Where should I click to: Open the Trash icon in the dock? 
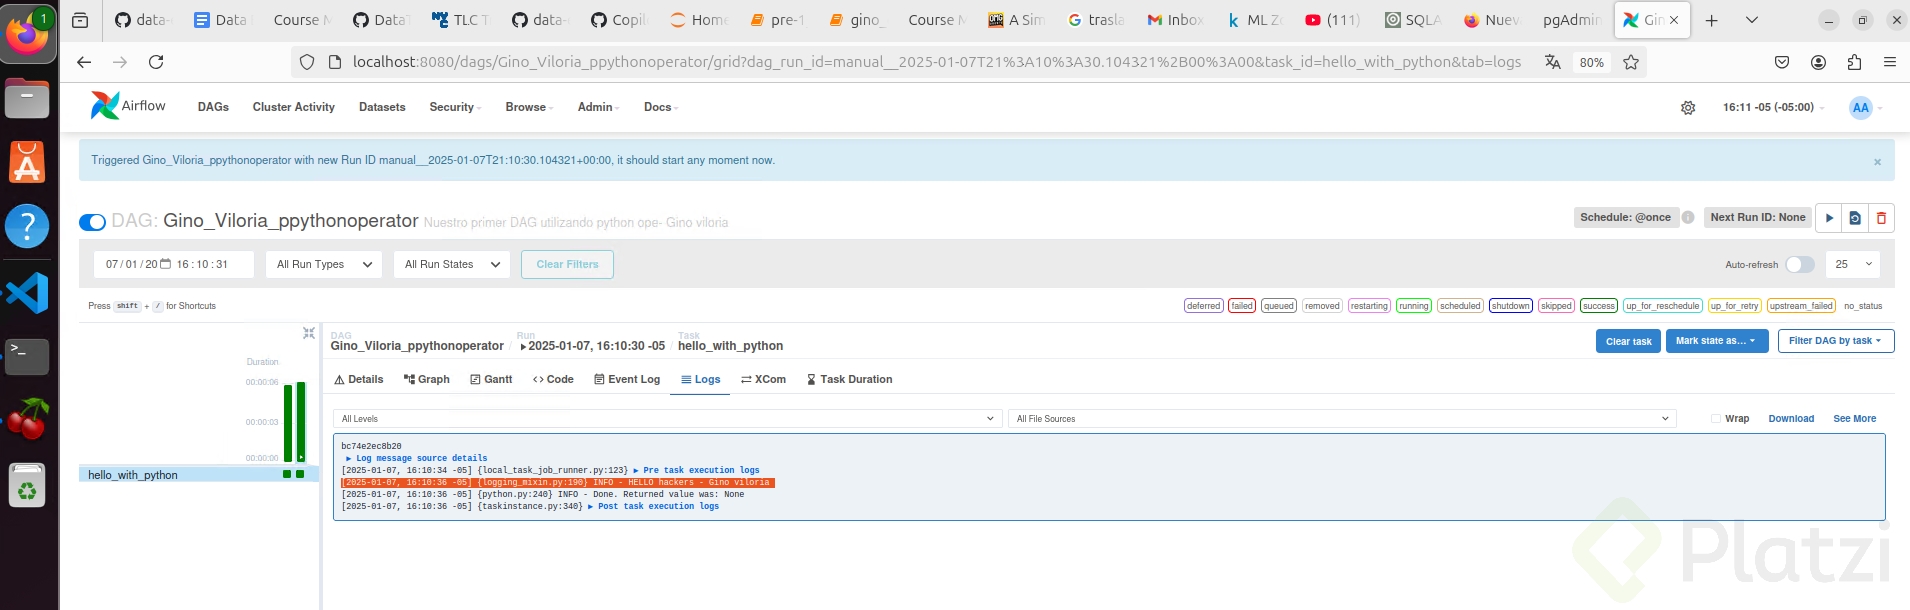tap(28, 486)
